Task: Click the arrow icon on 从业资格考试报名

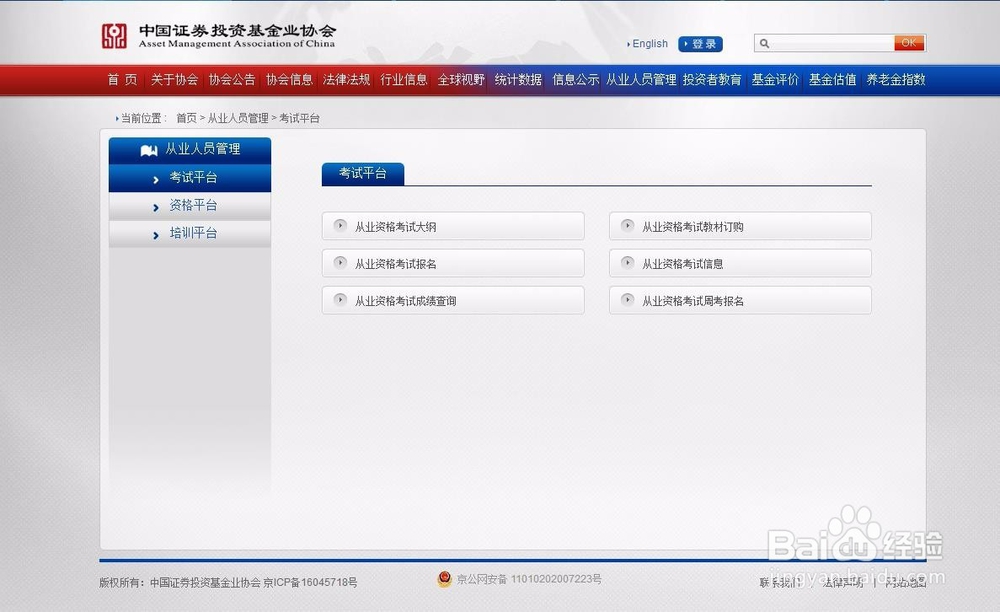Action: coord(340,263)
